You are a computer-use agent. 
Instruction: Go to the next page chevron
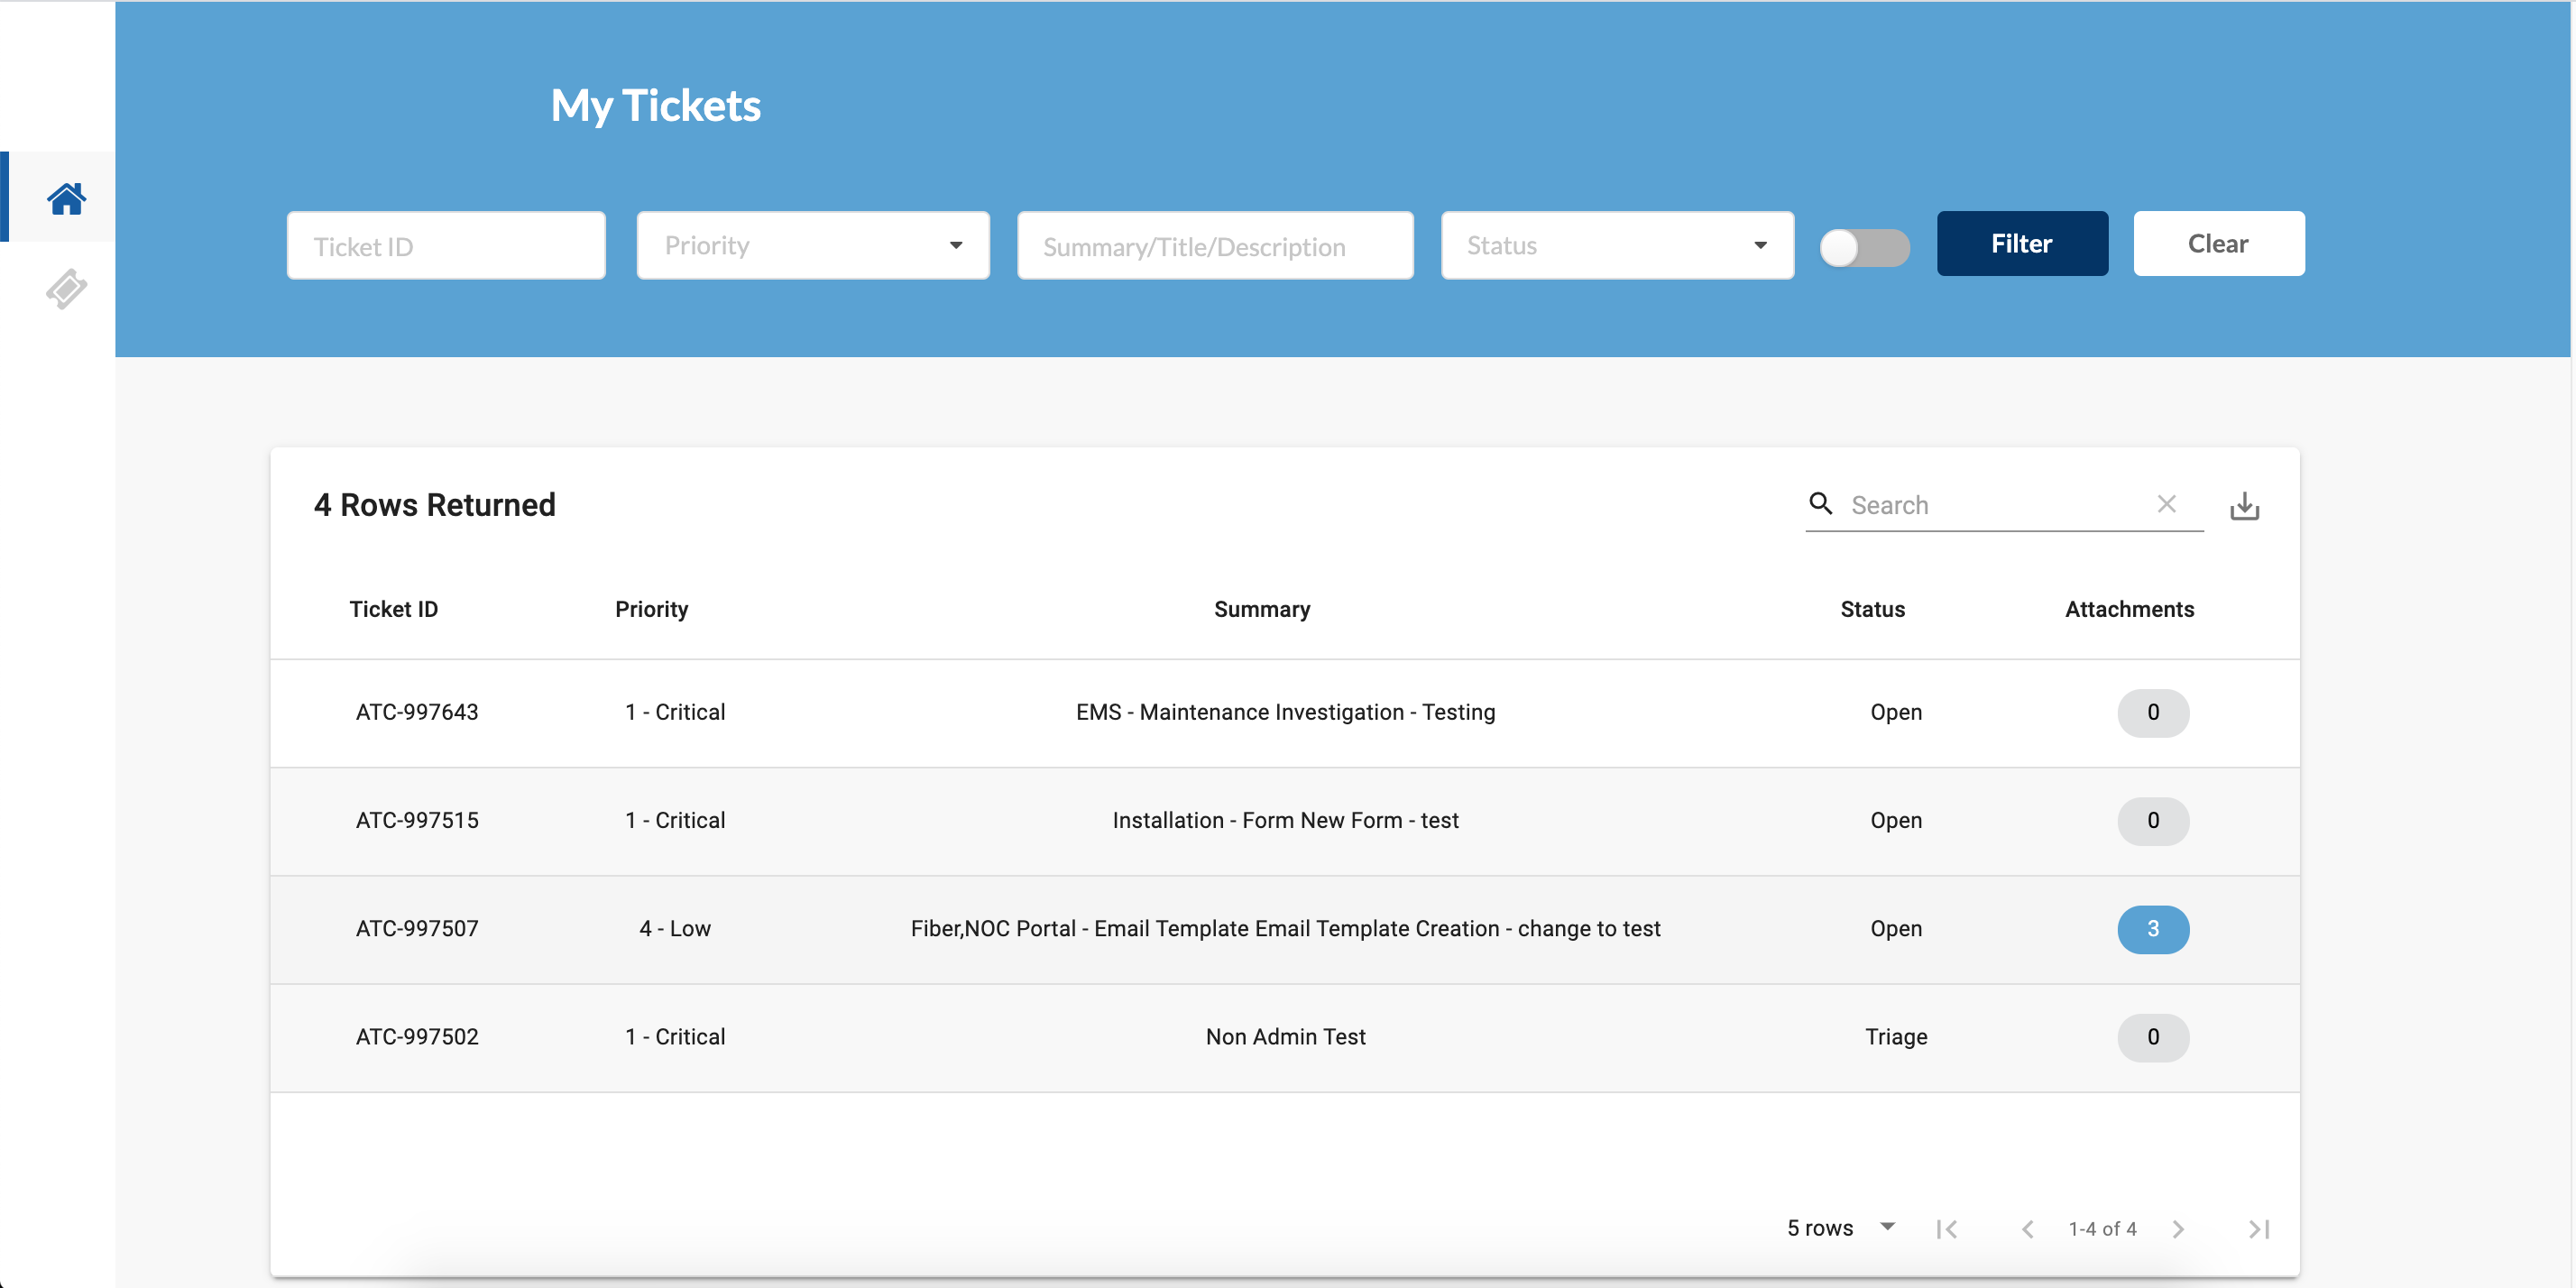[2178, 1229]
